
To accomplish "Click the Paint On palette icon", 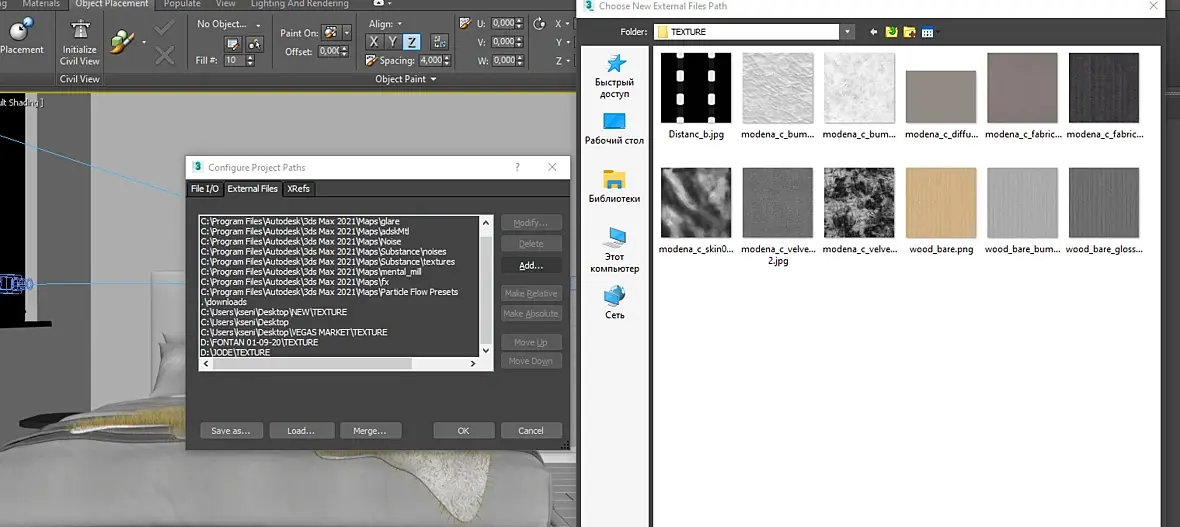I will click(330, 32).
